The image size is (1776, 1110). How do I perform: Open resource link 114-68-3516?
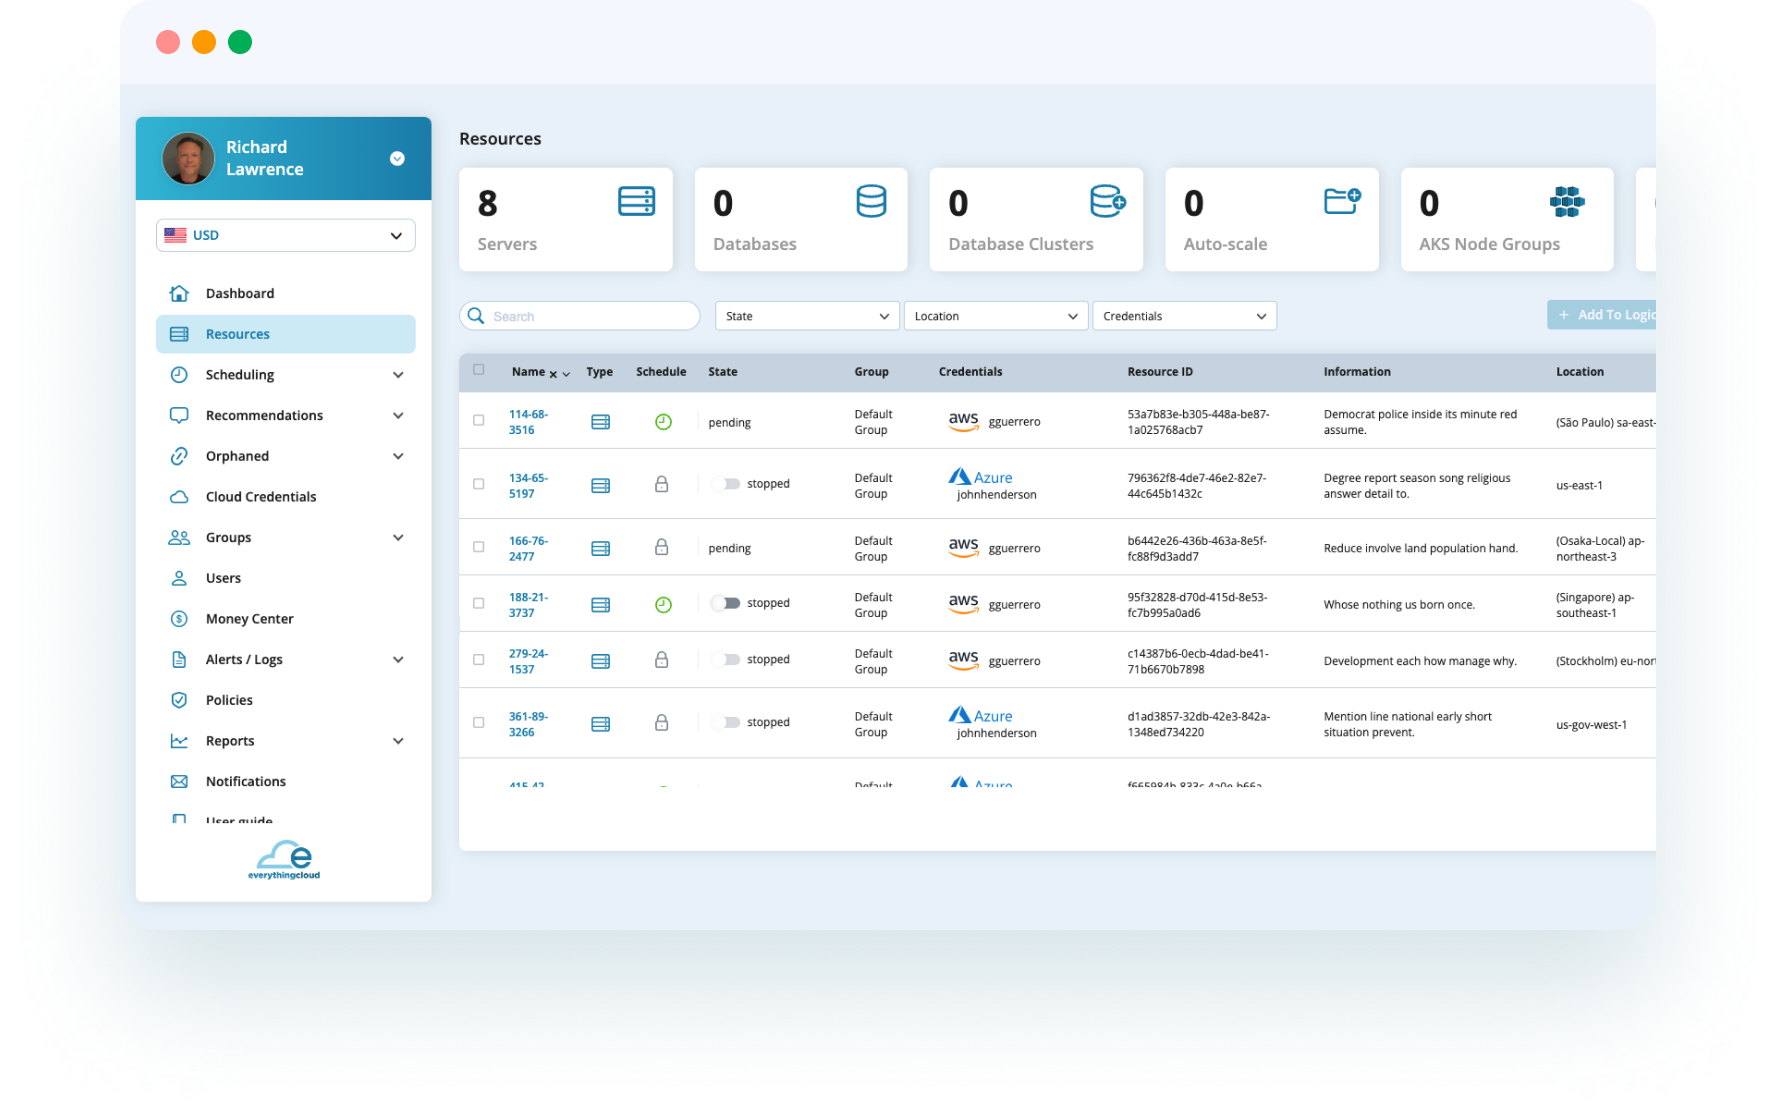point(528,422)
